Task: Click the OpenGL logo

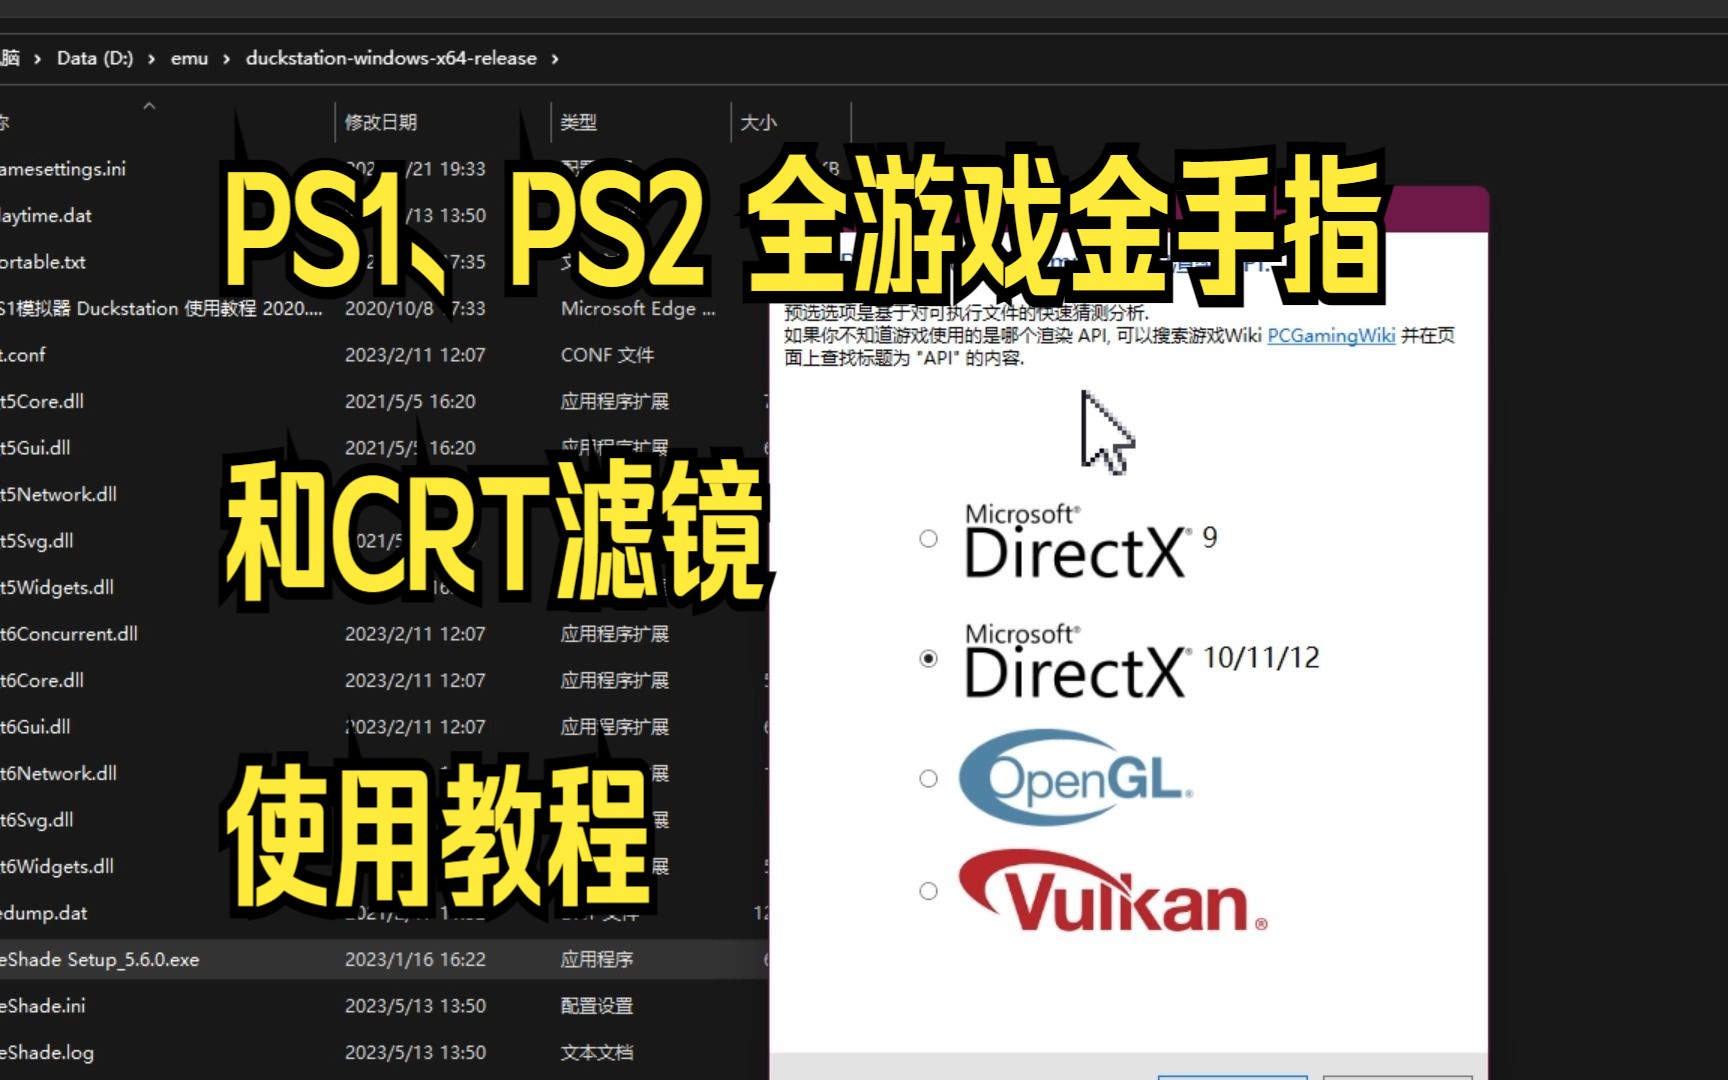Action: point(1076,778)
